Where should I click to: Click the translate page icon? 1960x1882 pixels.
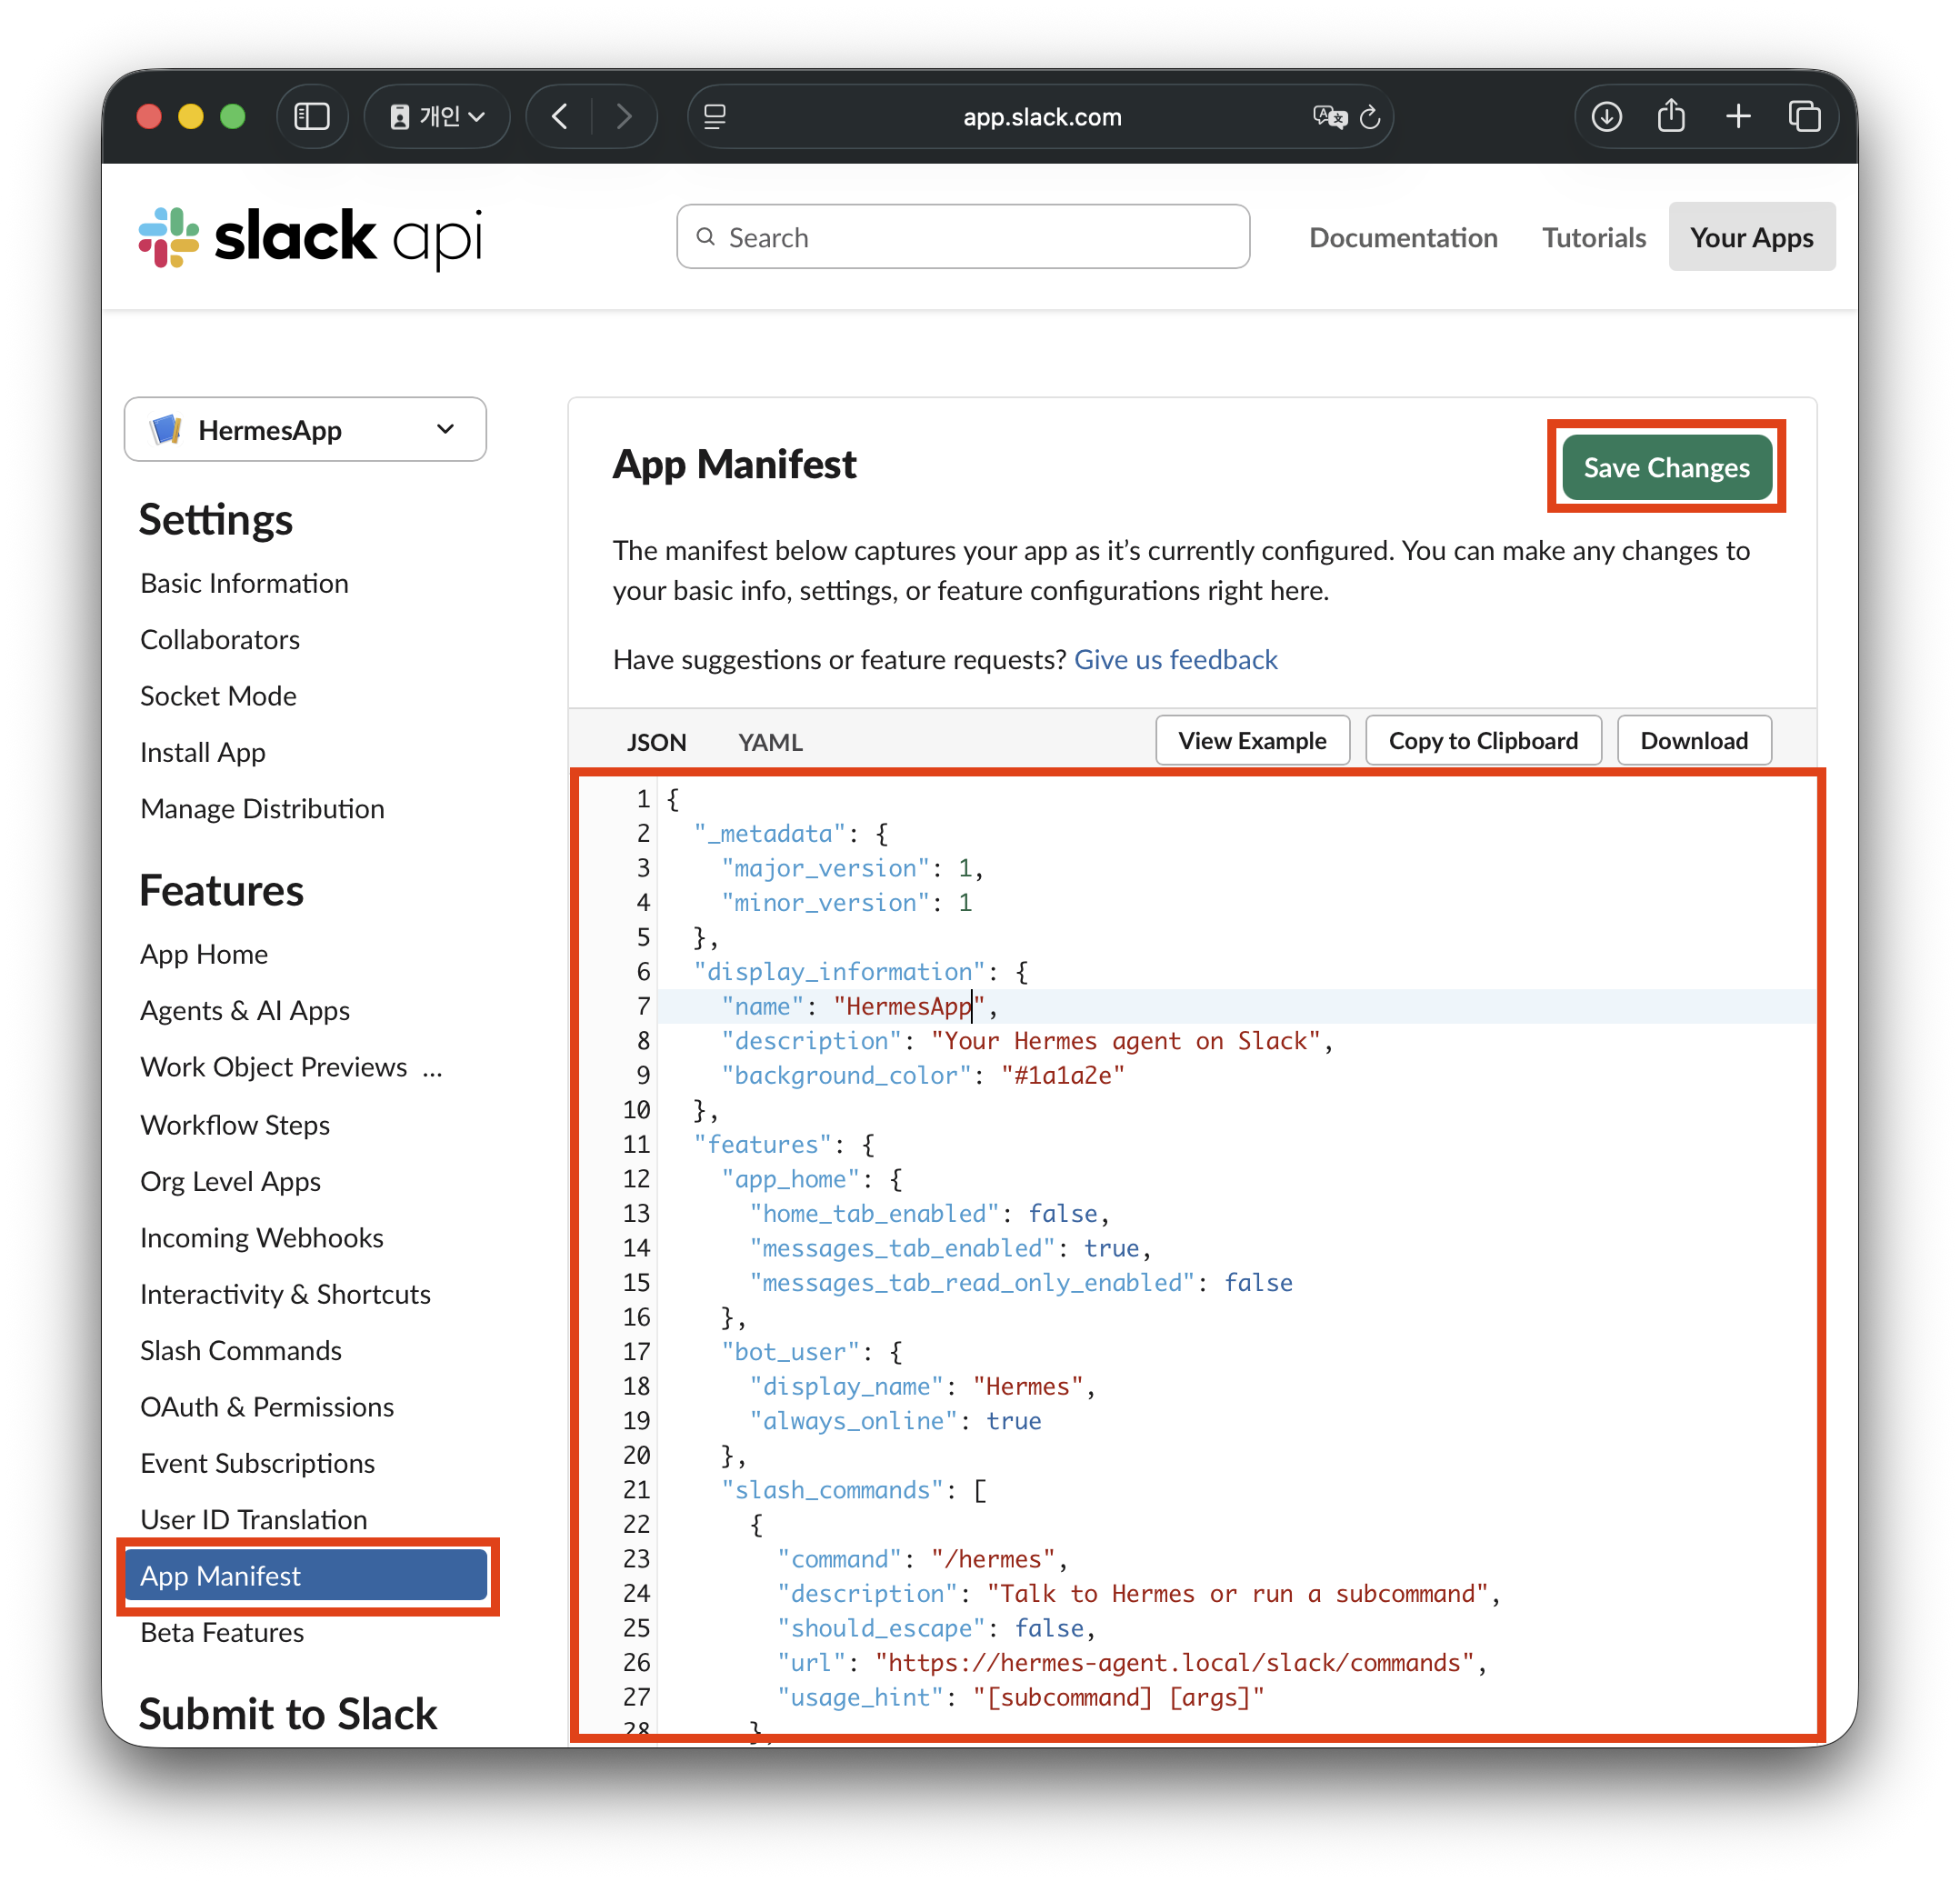tap(1329, 117)
